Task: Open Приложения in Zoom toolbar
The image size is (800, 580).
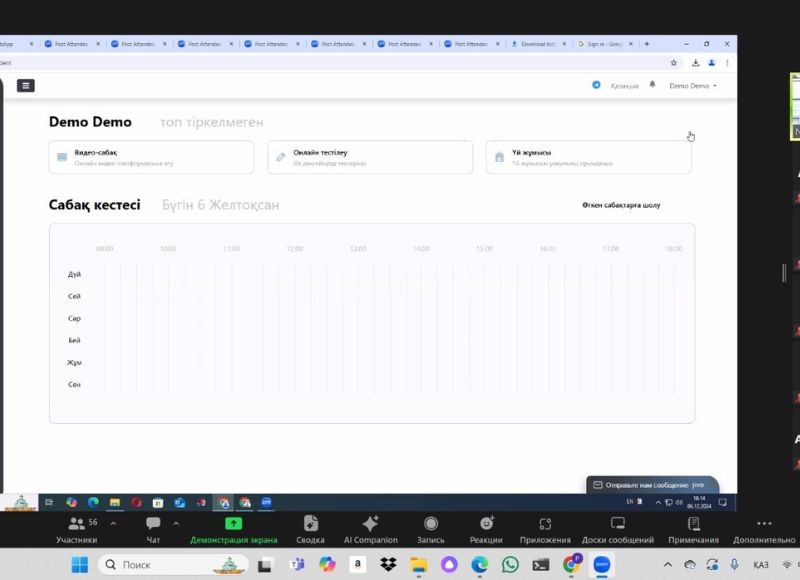Action: pos(545,529)
